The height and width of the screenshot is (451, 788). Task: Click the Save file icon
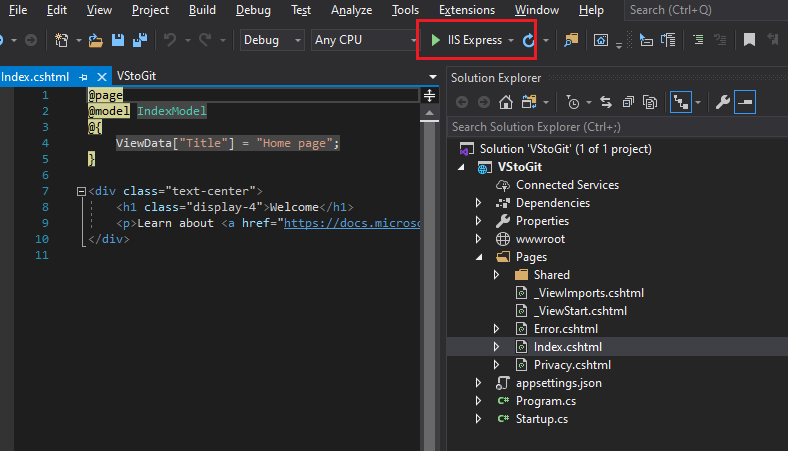tap(118, 40)
